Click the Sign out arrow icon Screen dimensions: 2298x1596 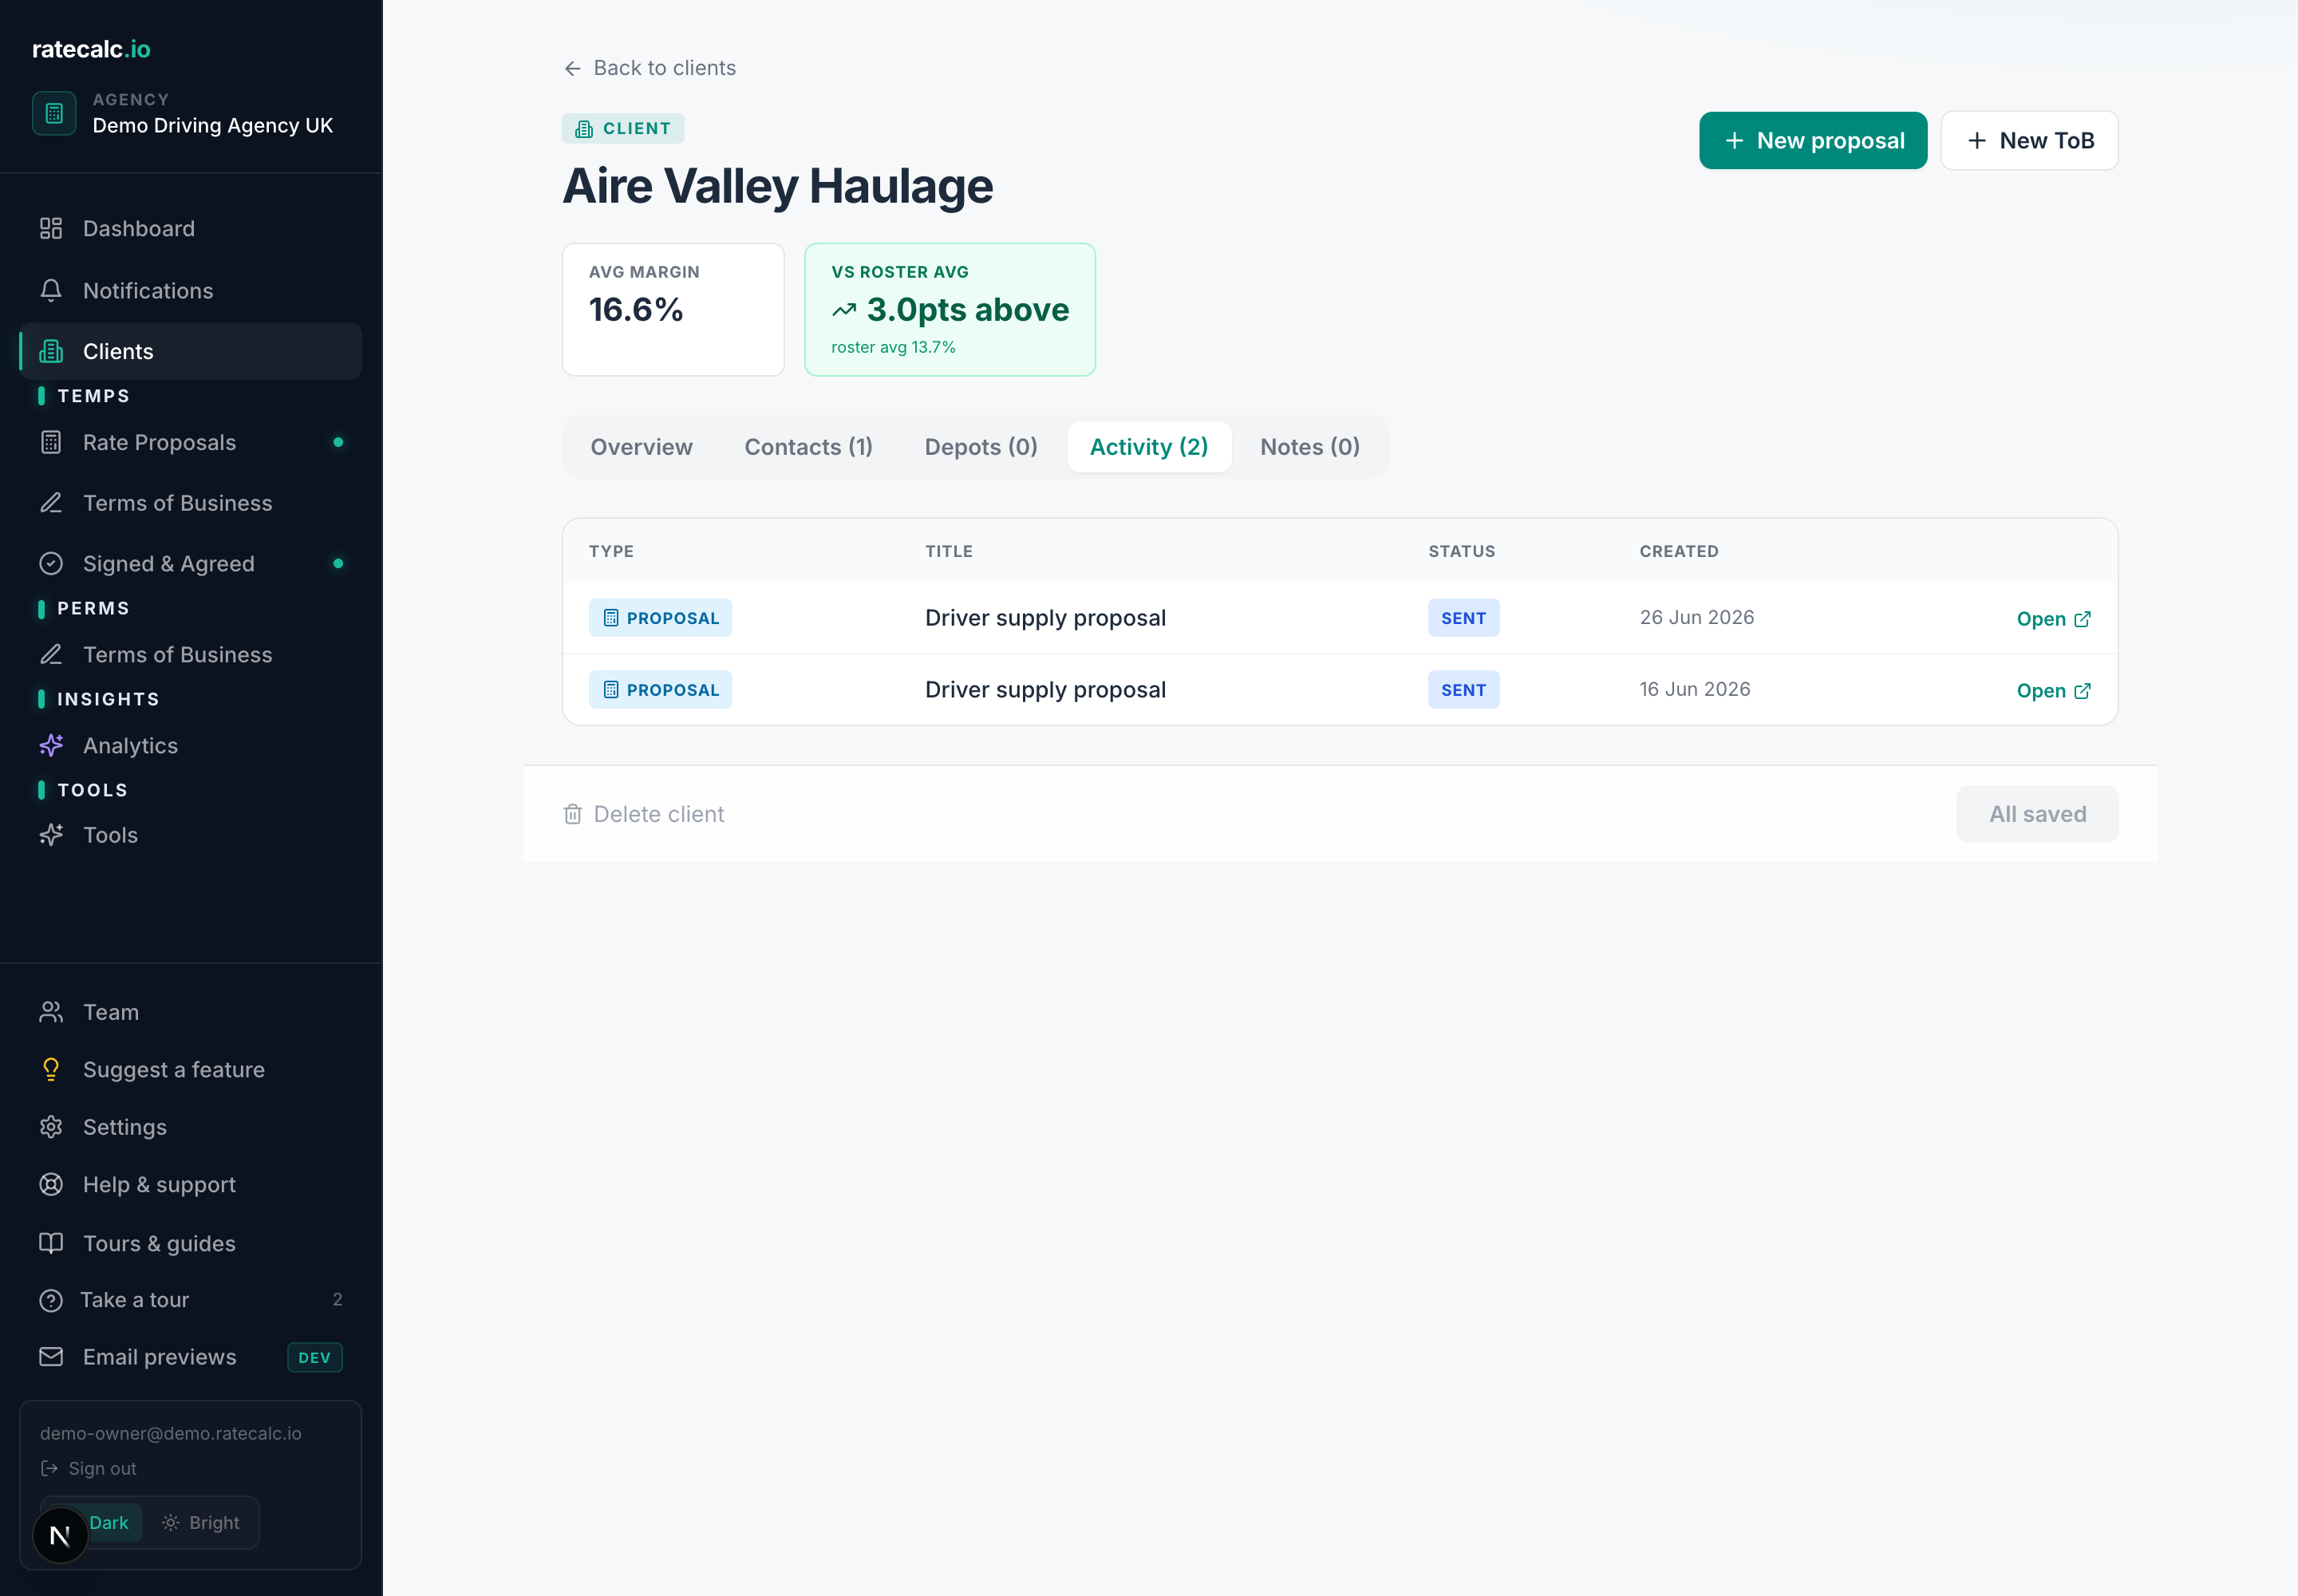(49, 1468)
